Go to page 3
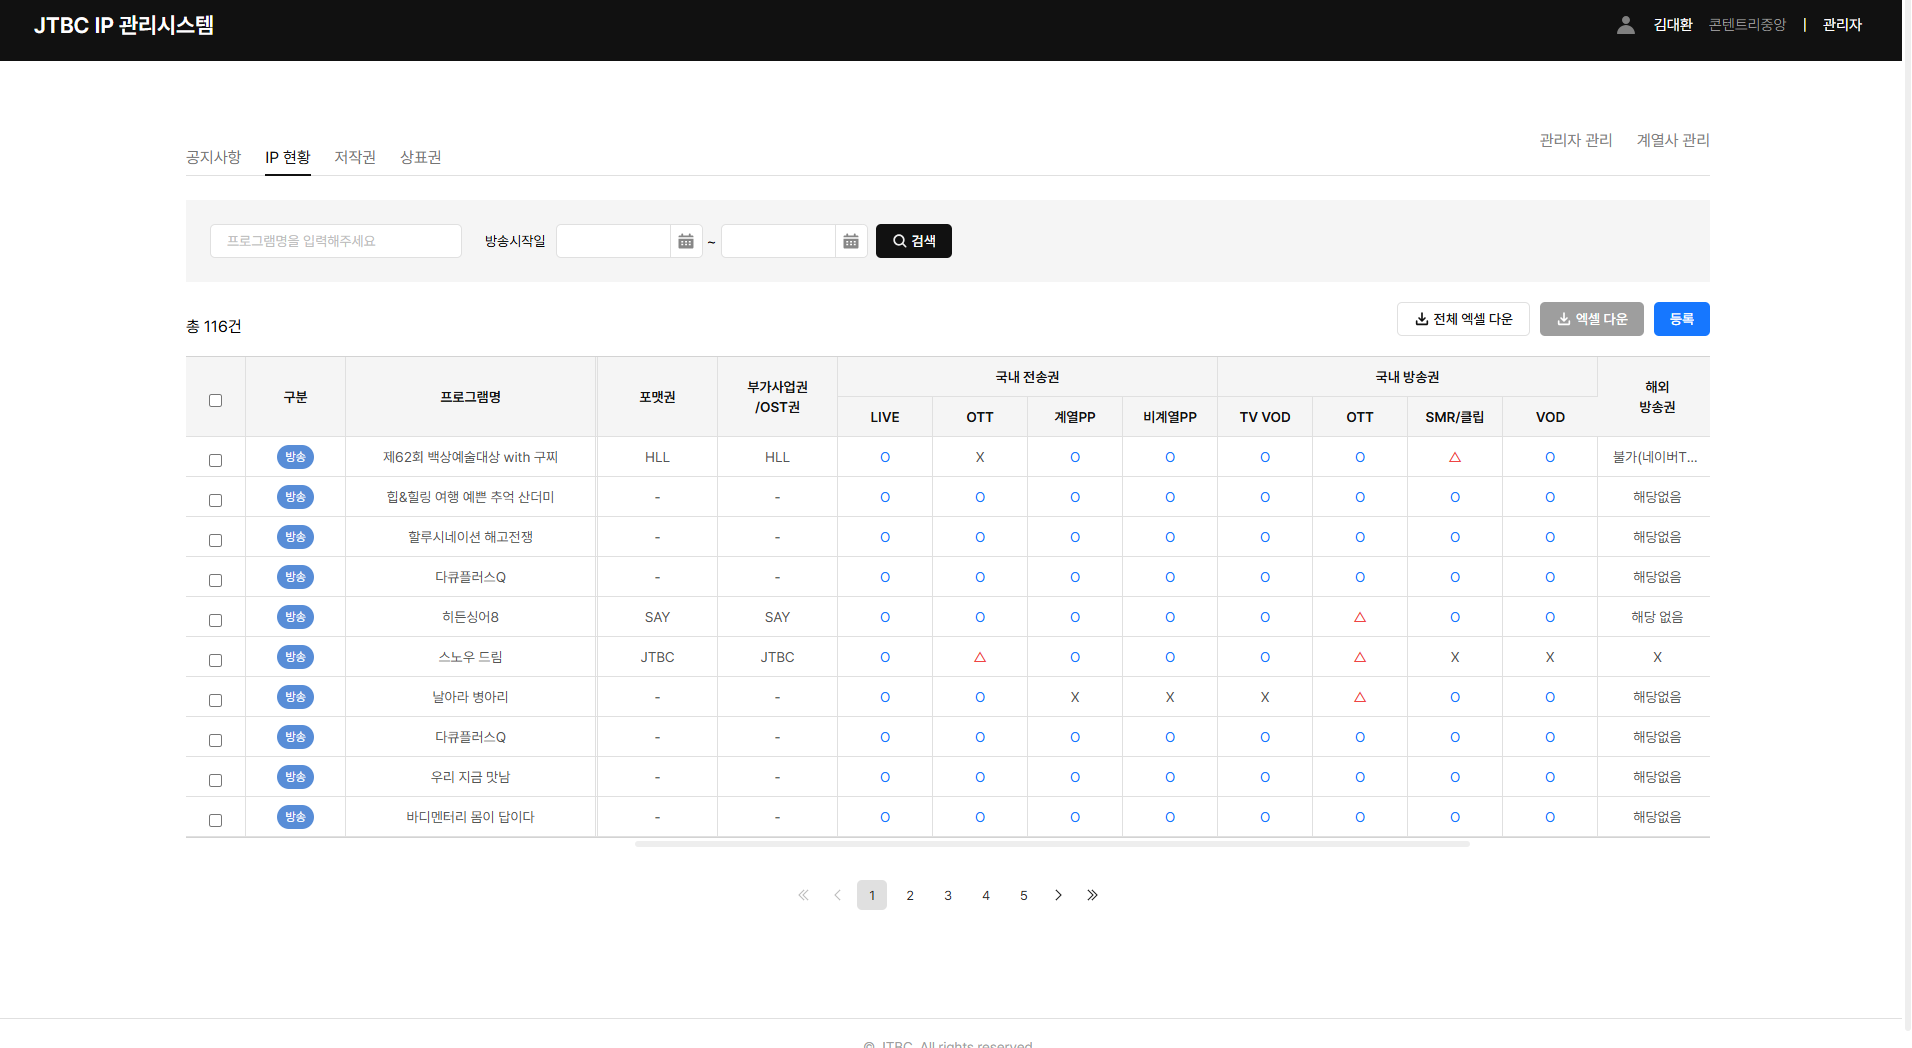The image size is (1912, 1048). tap(948, 895)
